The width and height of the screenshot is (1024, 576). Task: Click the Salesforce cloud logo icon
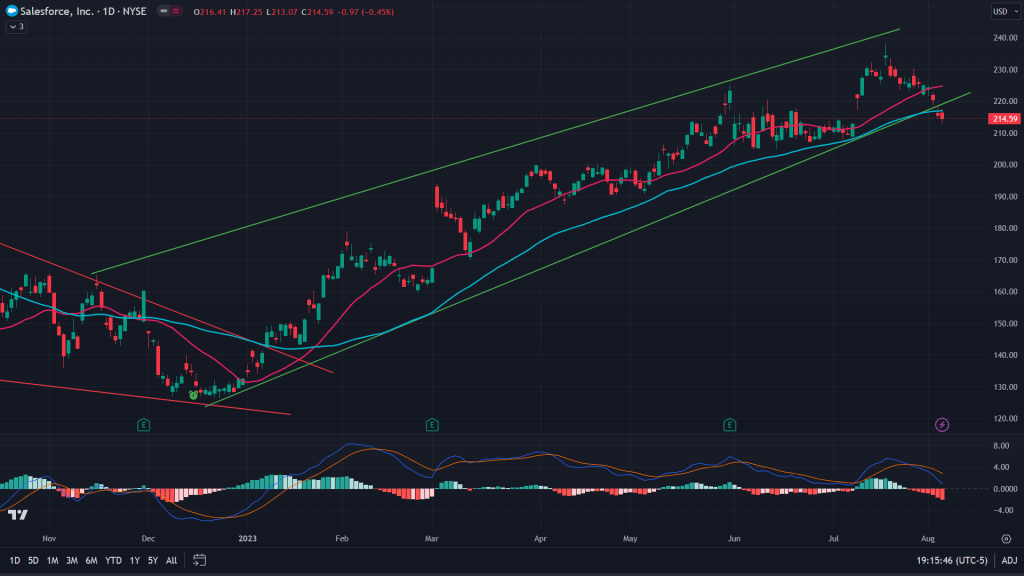click(x=12, y=11)
